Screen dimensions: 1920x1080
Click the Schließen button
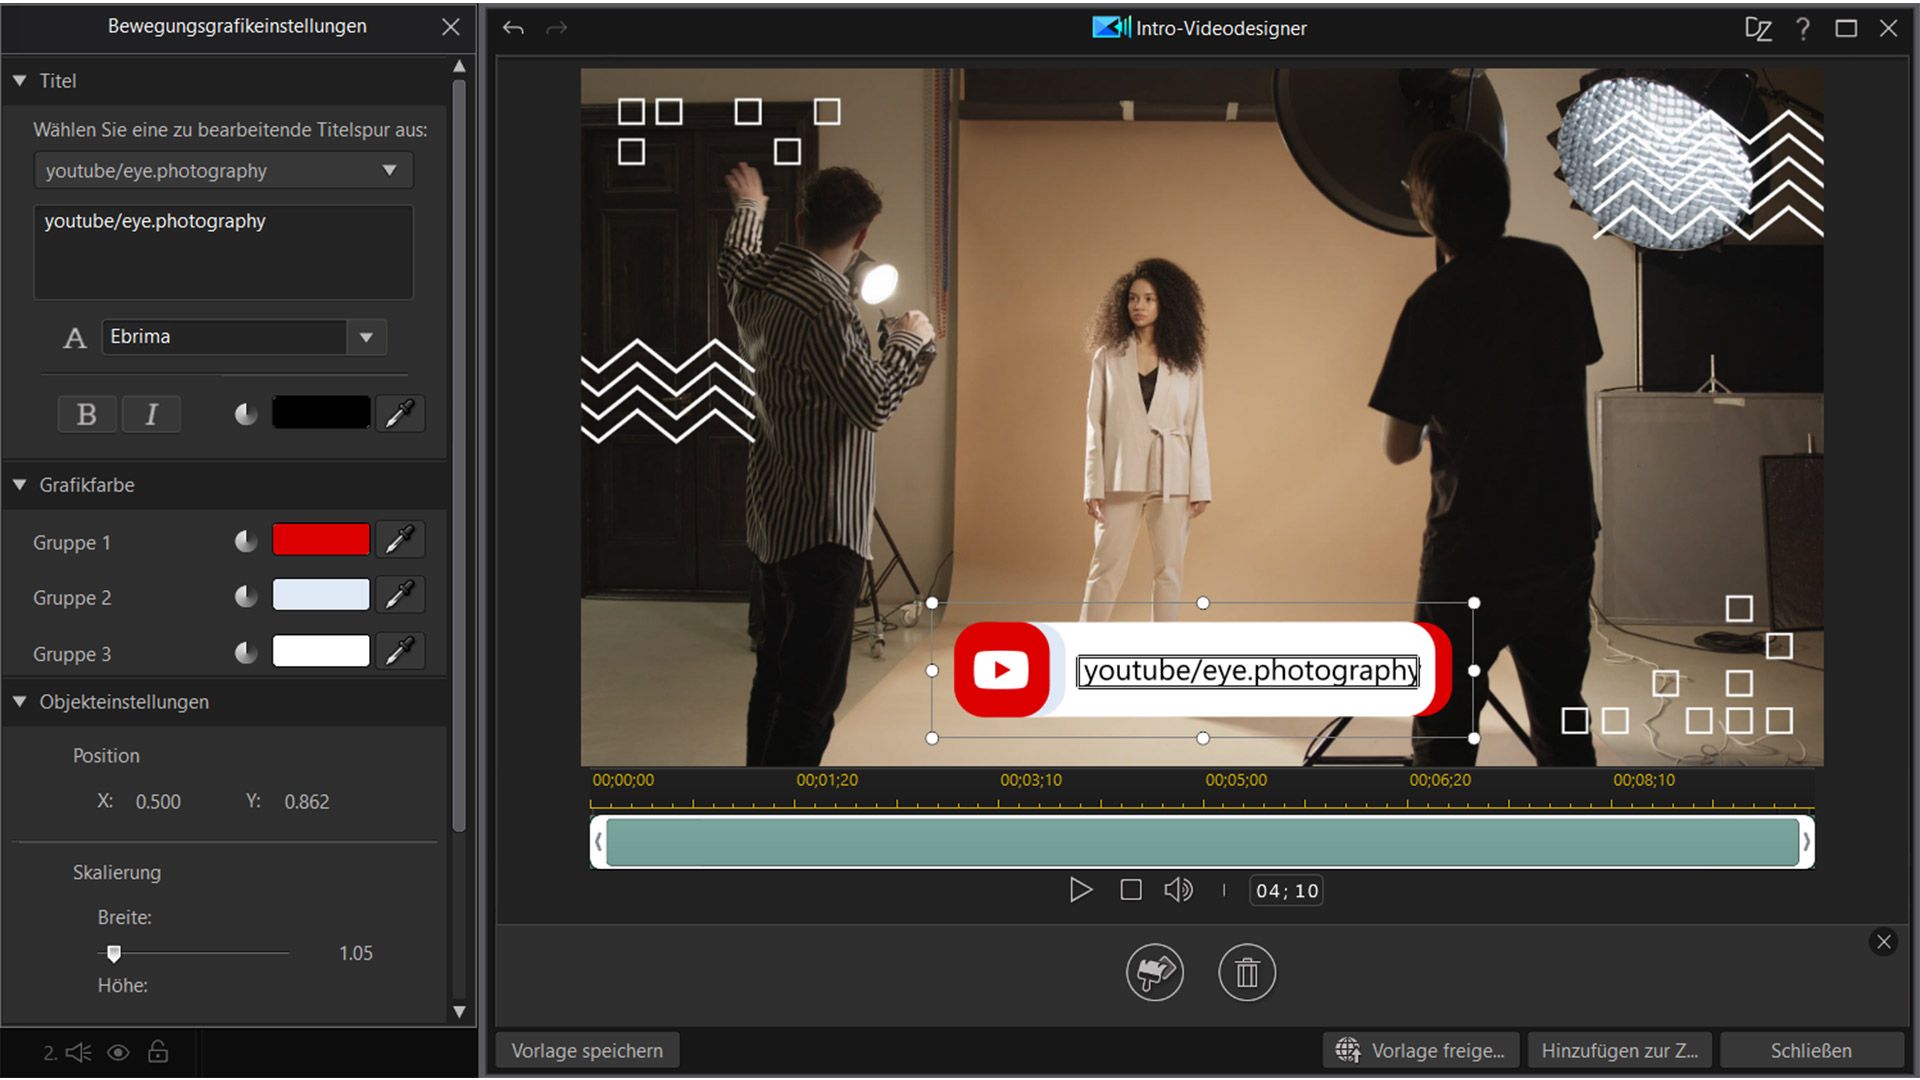[x=1811, y=1050]
